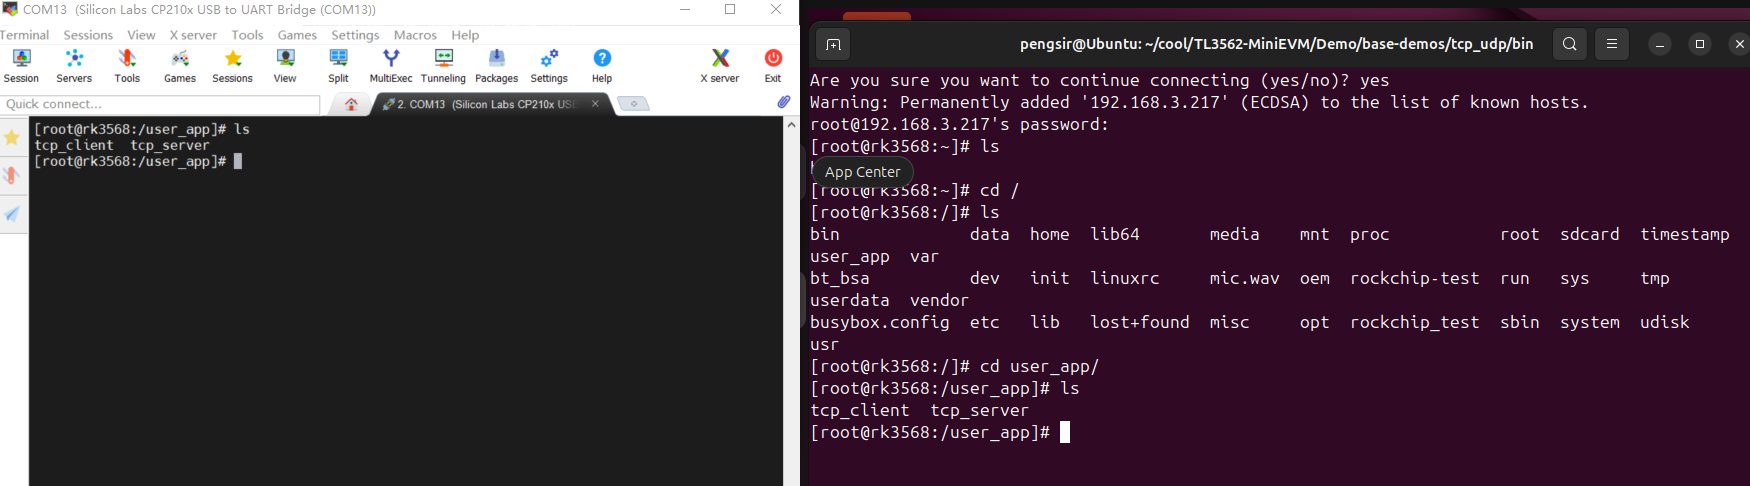Open the paper-plane sidebar tab
The width and height of the screenshot is (1750, 486).
coord(12,214)
